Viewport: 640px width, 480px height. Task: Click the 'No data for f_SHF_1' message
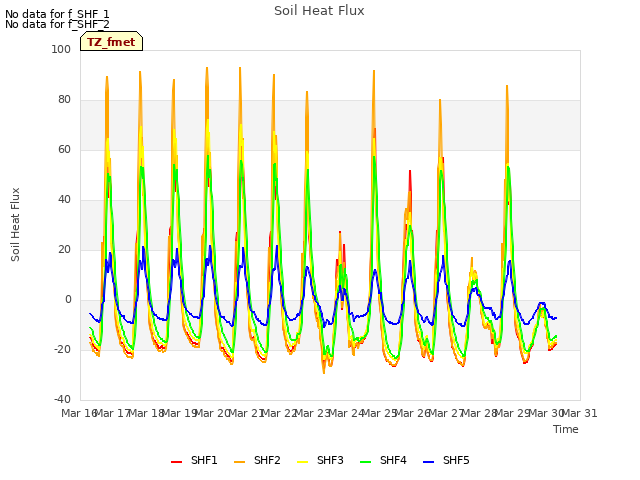click(x=57, y=14)
